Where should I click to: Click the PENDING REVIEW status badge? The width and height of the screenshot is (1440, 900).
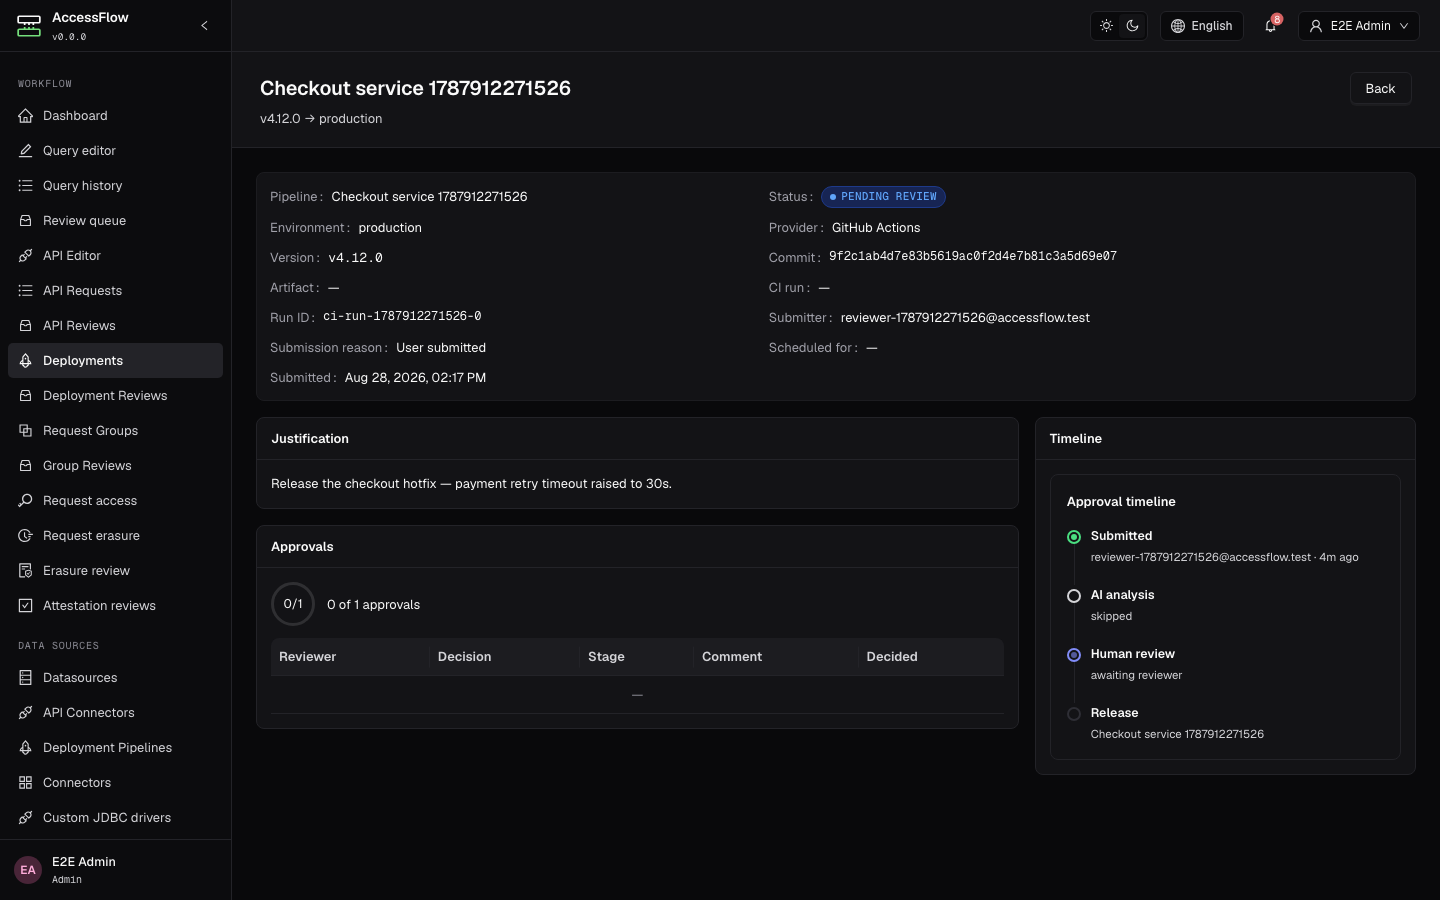tap(883, 197)
